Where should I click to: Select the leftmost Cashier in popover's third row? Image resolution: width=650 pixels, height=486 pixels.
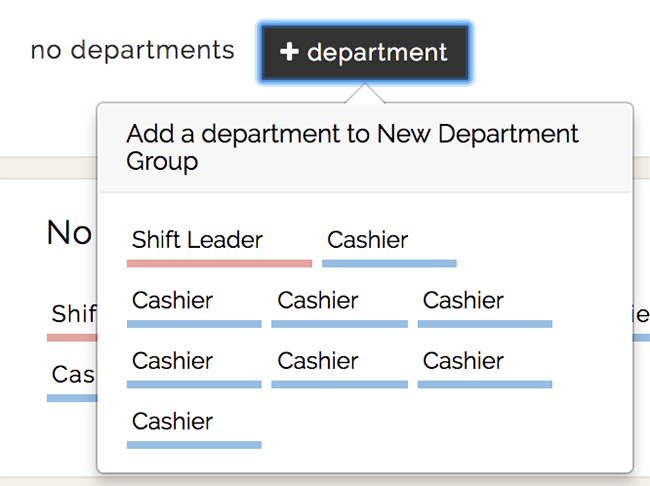(x=173, y=361)
